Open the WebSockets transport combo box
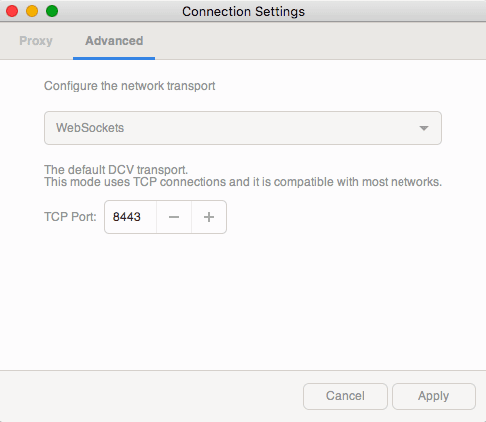The image size is (486, 422). (243, 128)
